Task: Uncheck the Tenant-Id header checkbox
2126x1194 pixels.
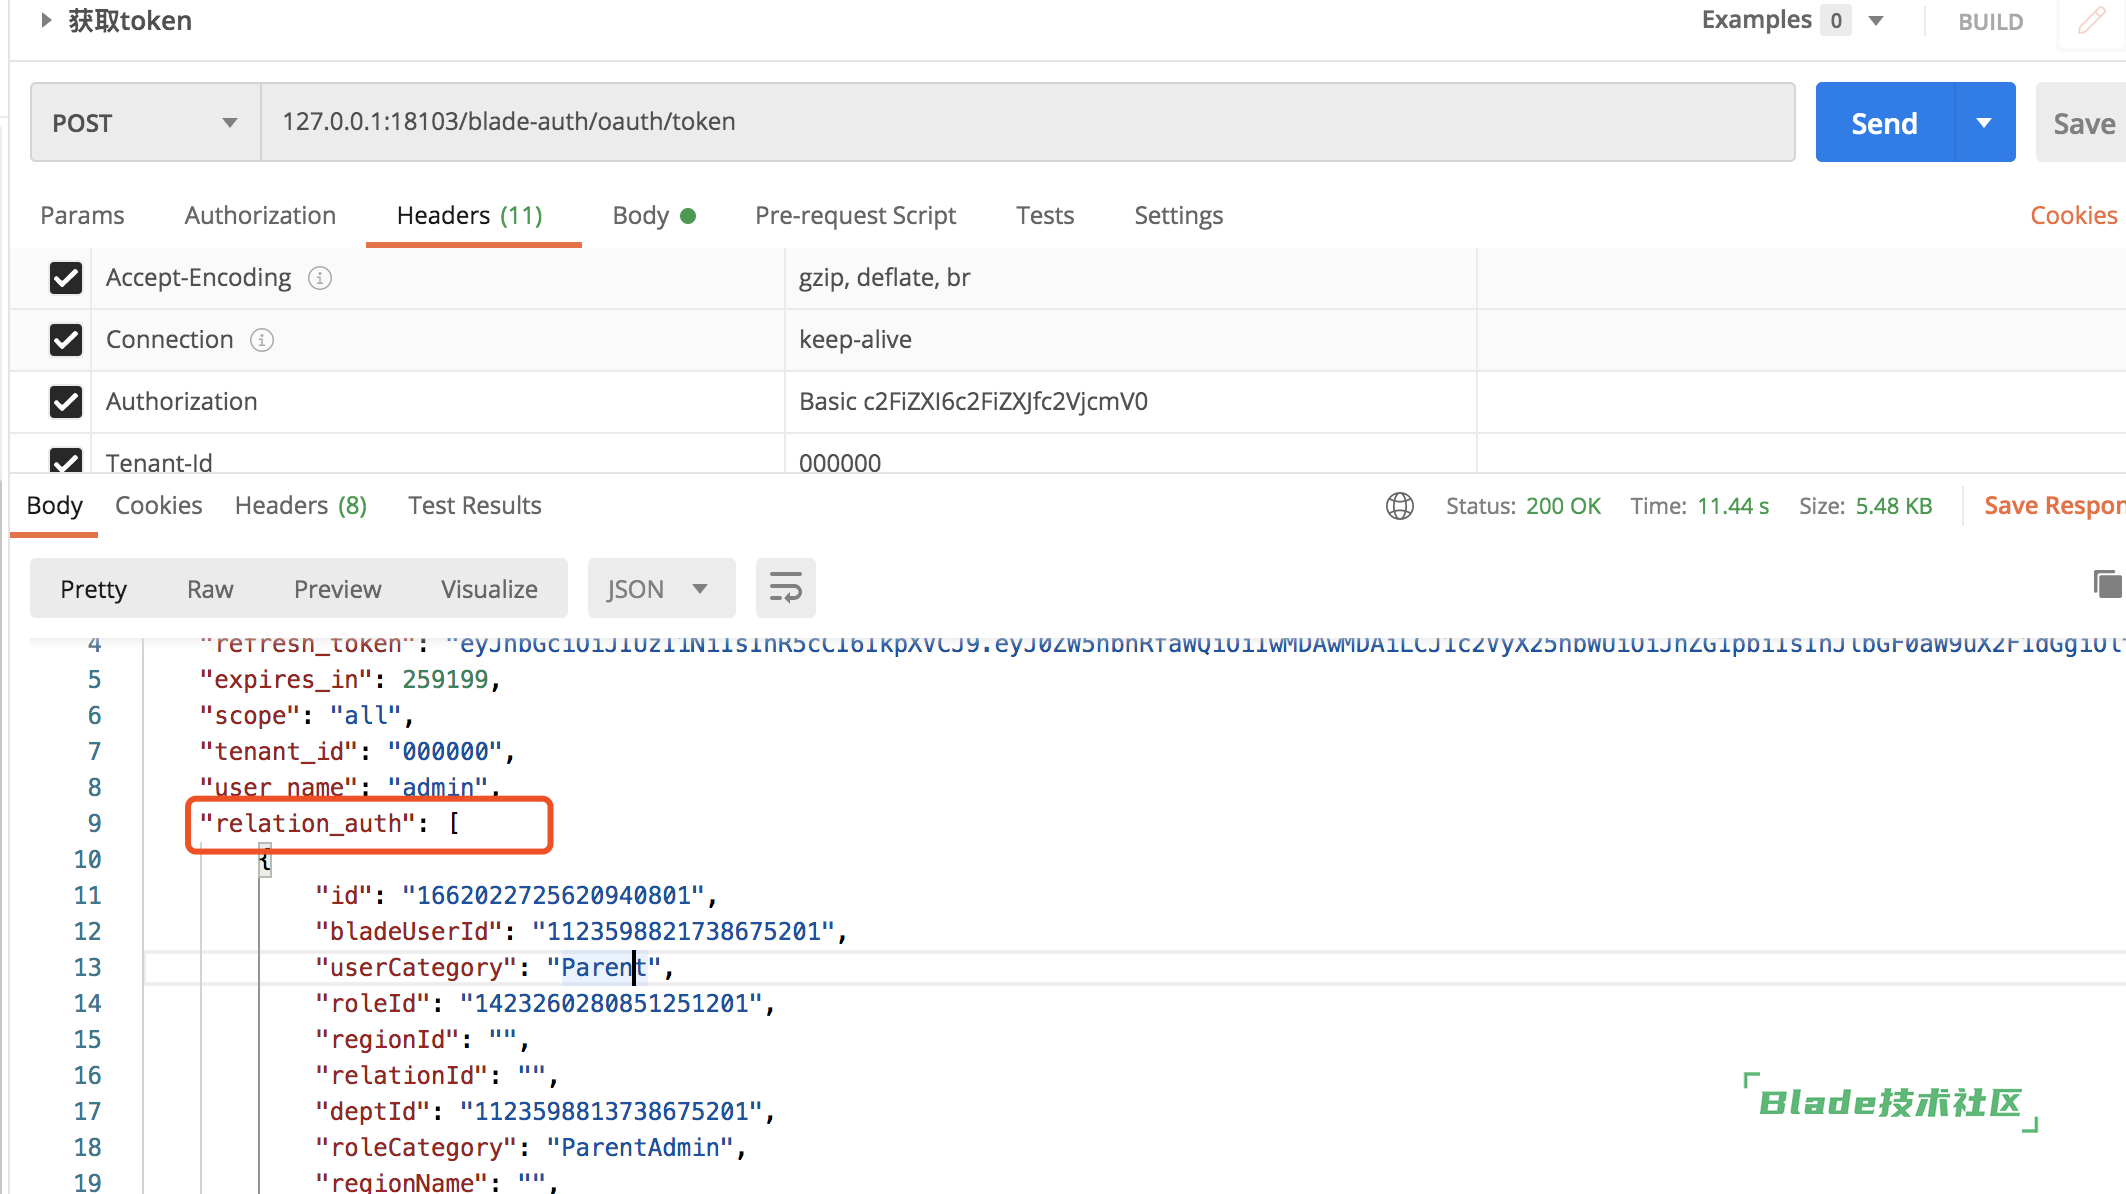Action: coord(66,460)
